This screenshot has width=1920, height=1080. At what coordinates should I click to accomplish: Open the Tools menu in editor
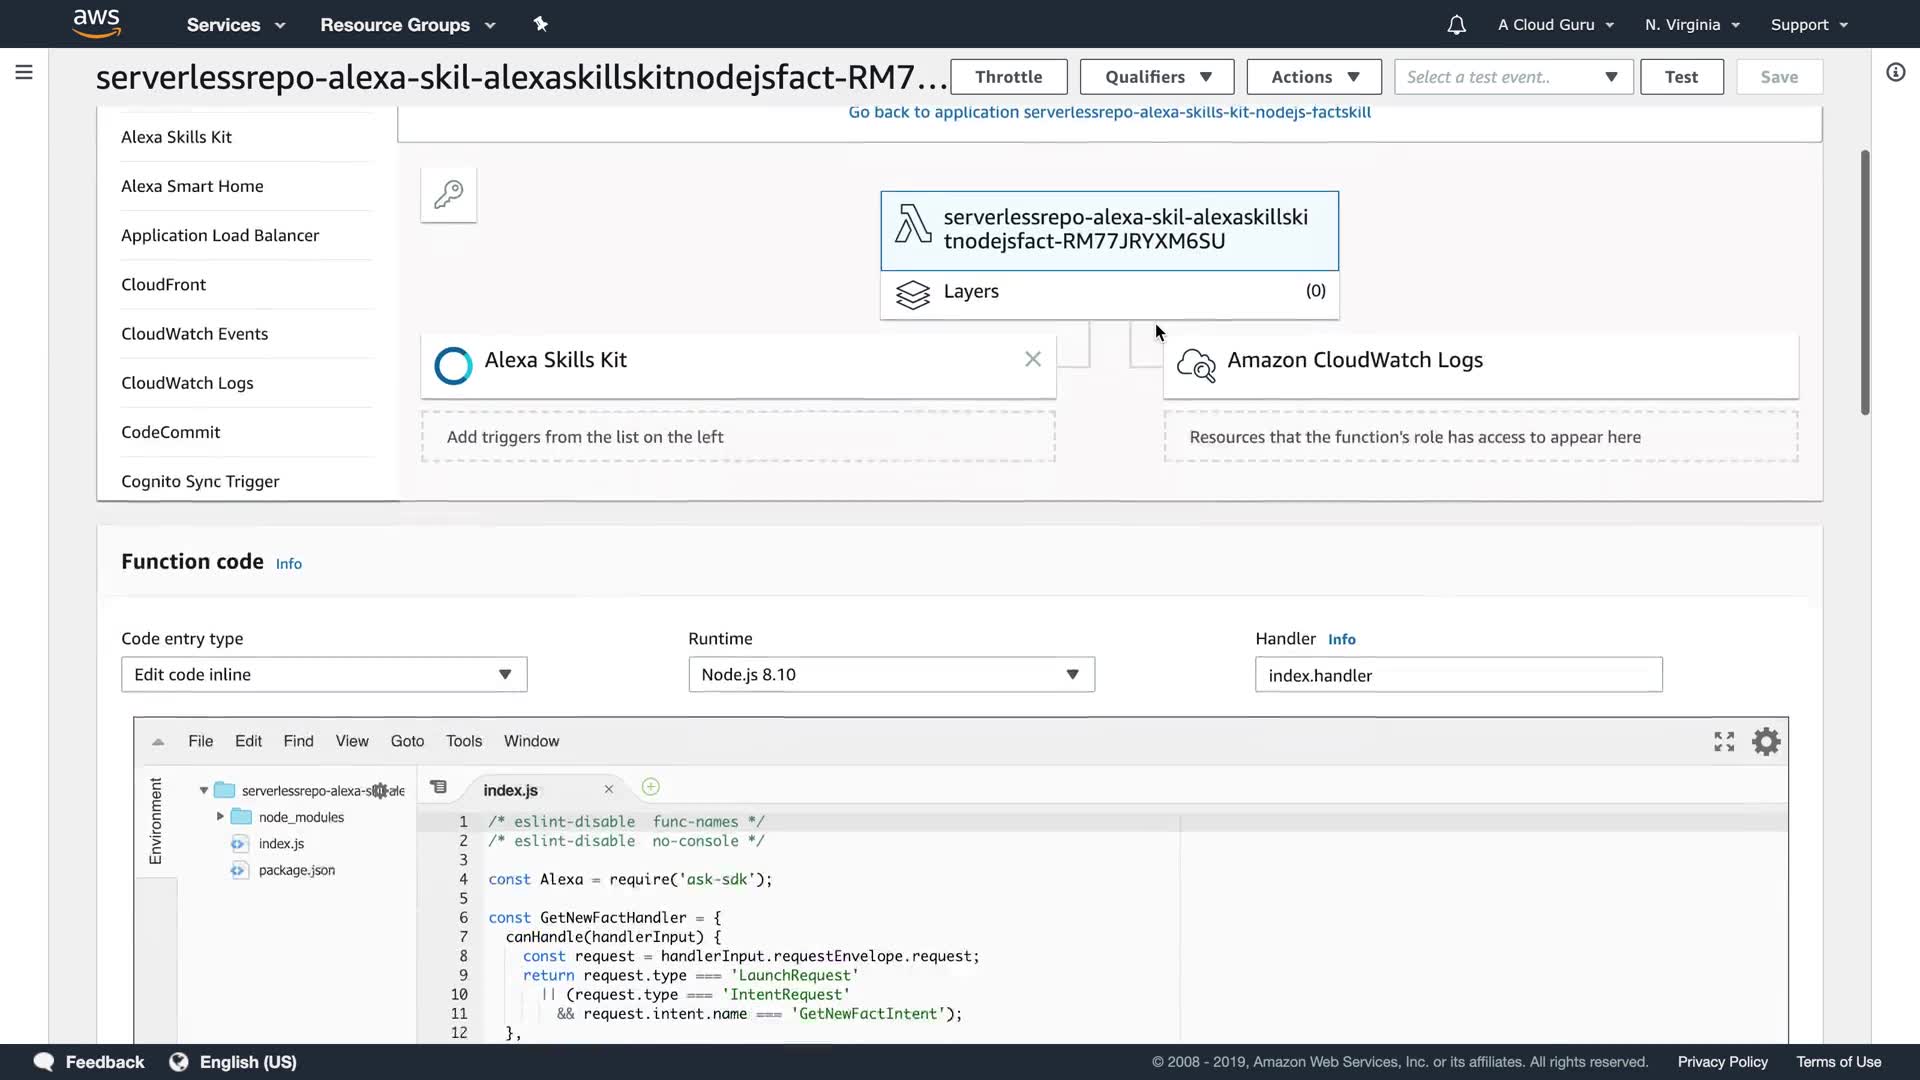(463, 741)
